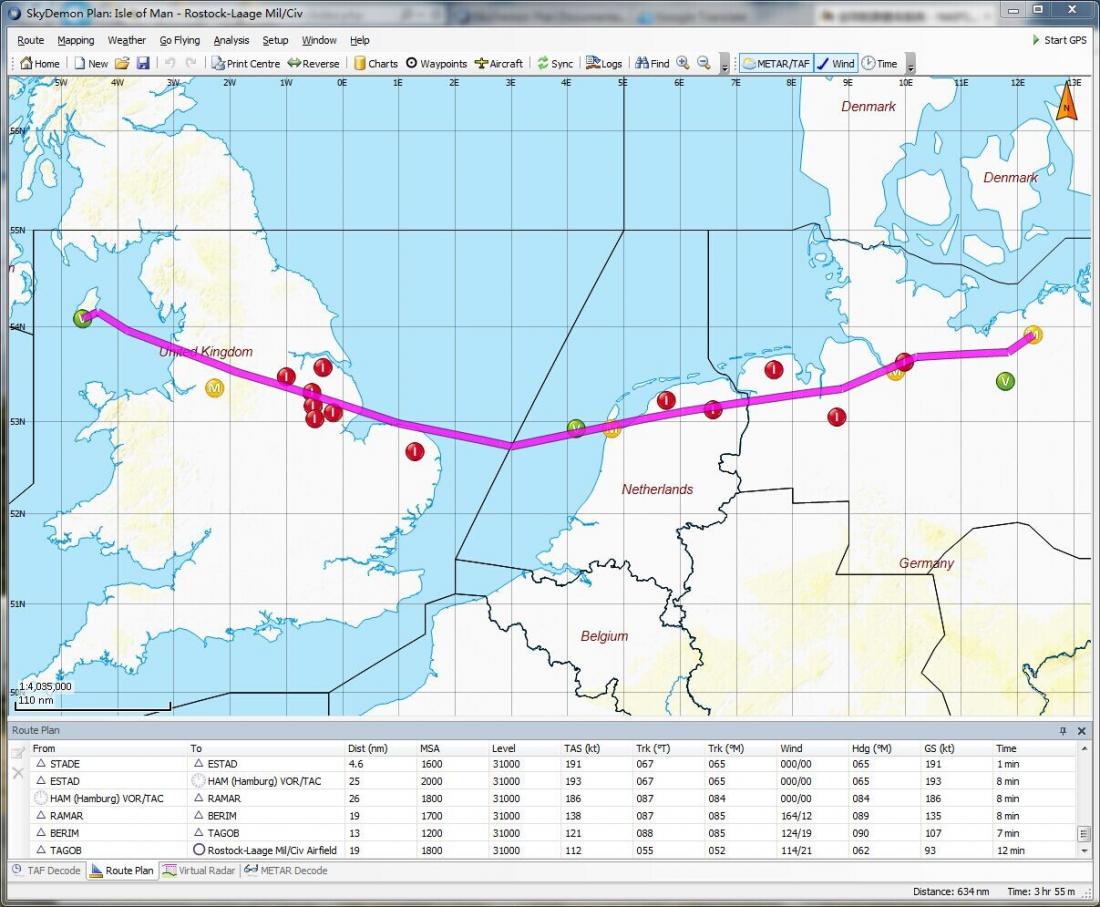1100x907 pixels.
Task: Open the Charts tool
Action: (375, 63)
